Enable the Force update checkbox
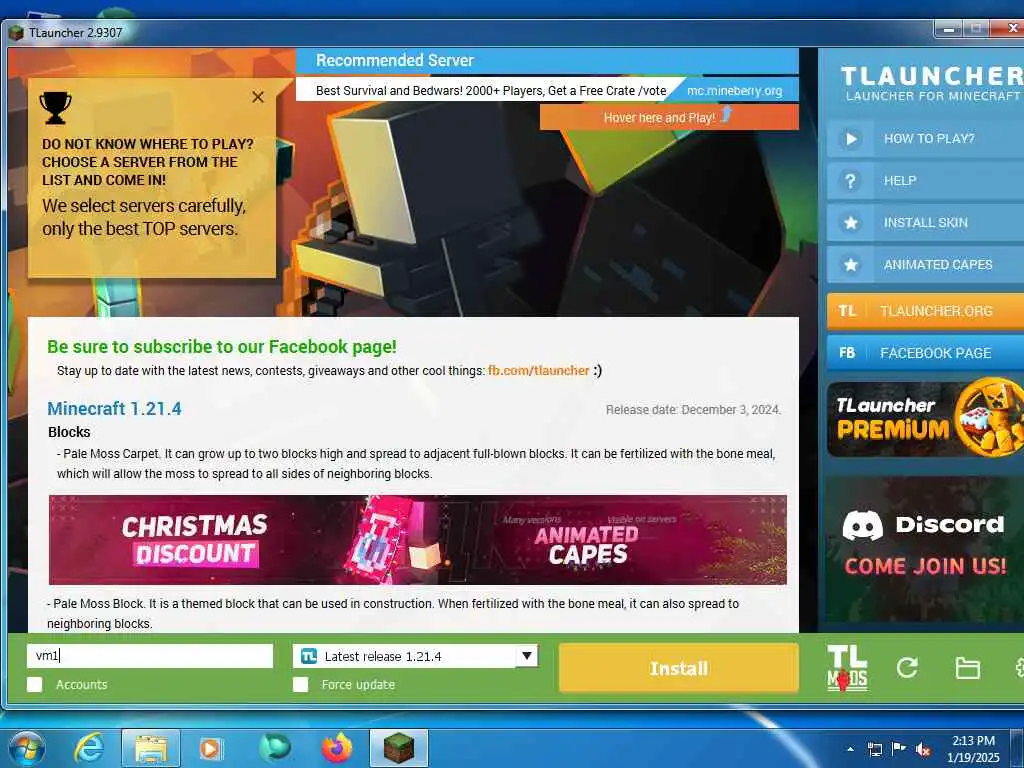 (x=300, y=684)
